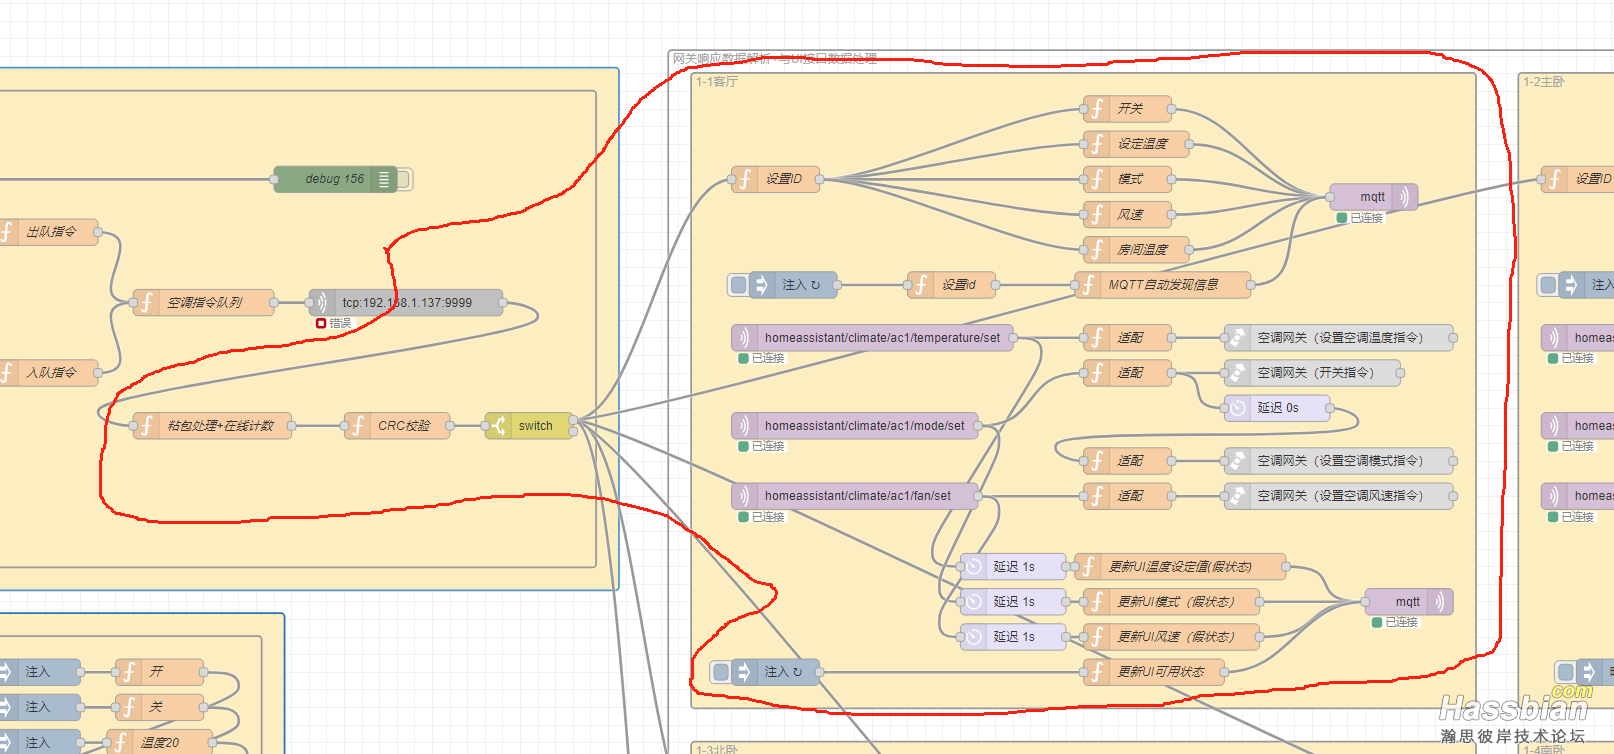The height and width of the screenshot is (754, 1614).
Task: Click 已连接 status under the top mqtt node
Action: 1360,218
